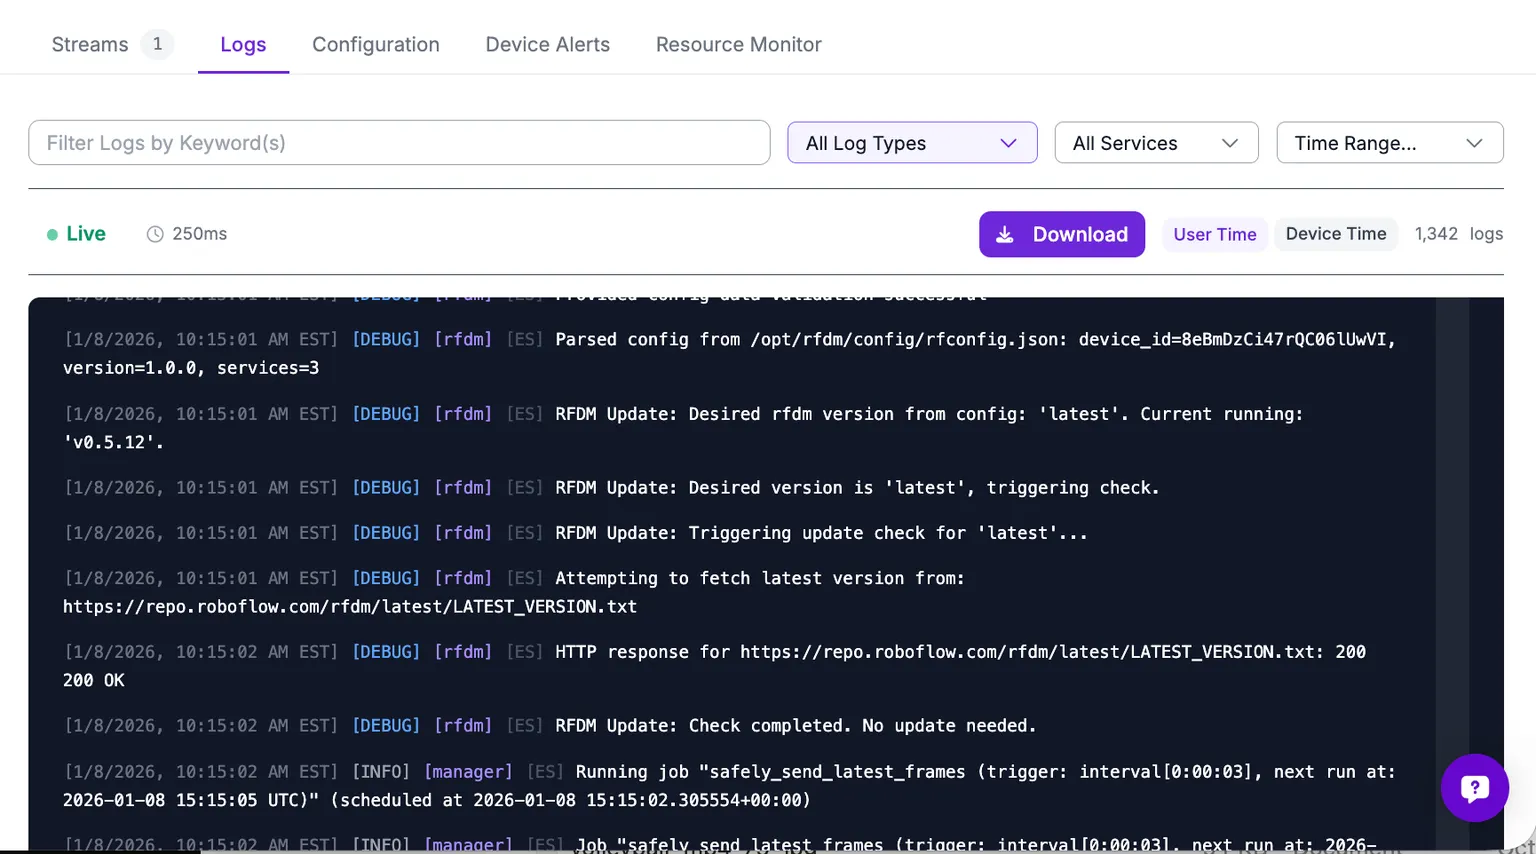Open the Streams tab
Image resolution: width=1536 pixels, height=854 pixels.
[x=90, y=44]
